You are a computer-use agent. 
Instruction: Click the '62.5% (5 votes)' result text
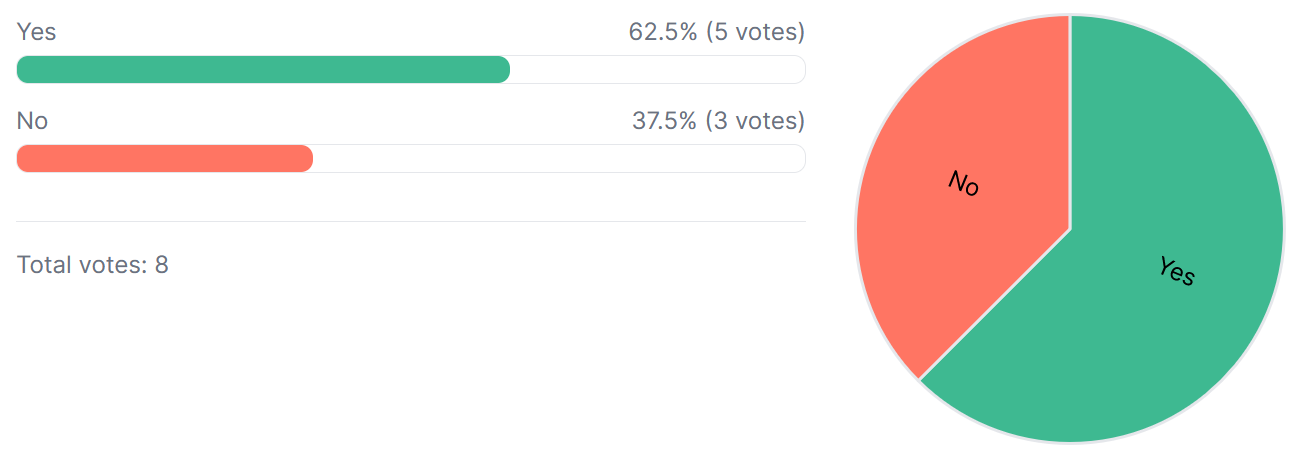(716, 32)
